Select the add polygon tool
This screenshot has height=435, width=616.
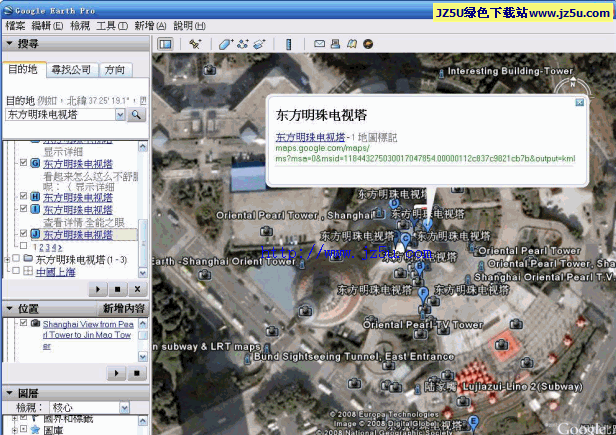[x=226, y=44]
